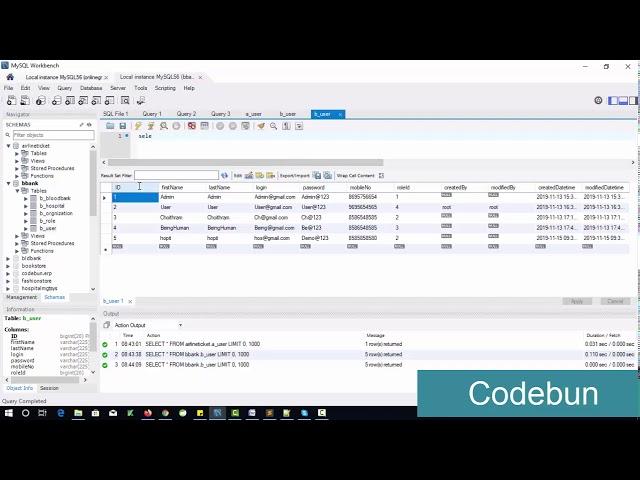Click the Apply button
The width and height of the screenshot is (640, 480).
[x=577, y=301]
